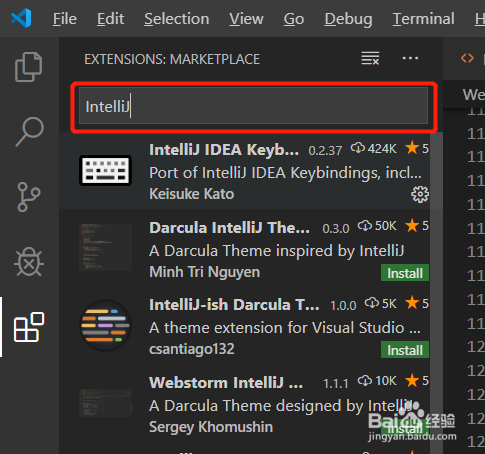Image resolution: width=485 pixels, height=454 pixels.
Task: Click the editor tab's orange code-file icon
Action: 467,58
